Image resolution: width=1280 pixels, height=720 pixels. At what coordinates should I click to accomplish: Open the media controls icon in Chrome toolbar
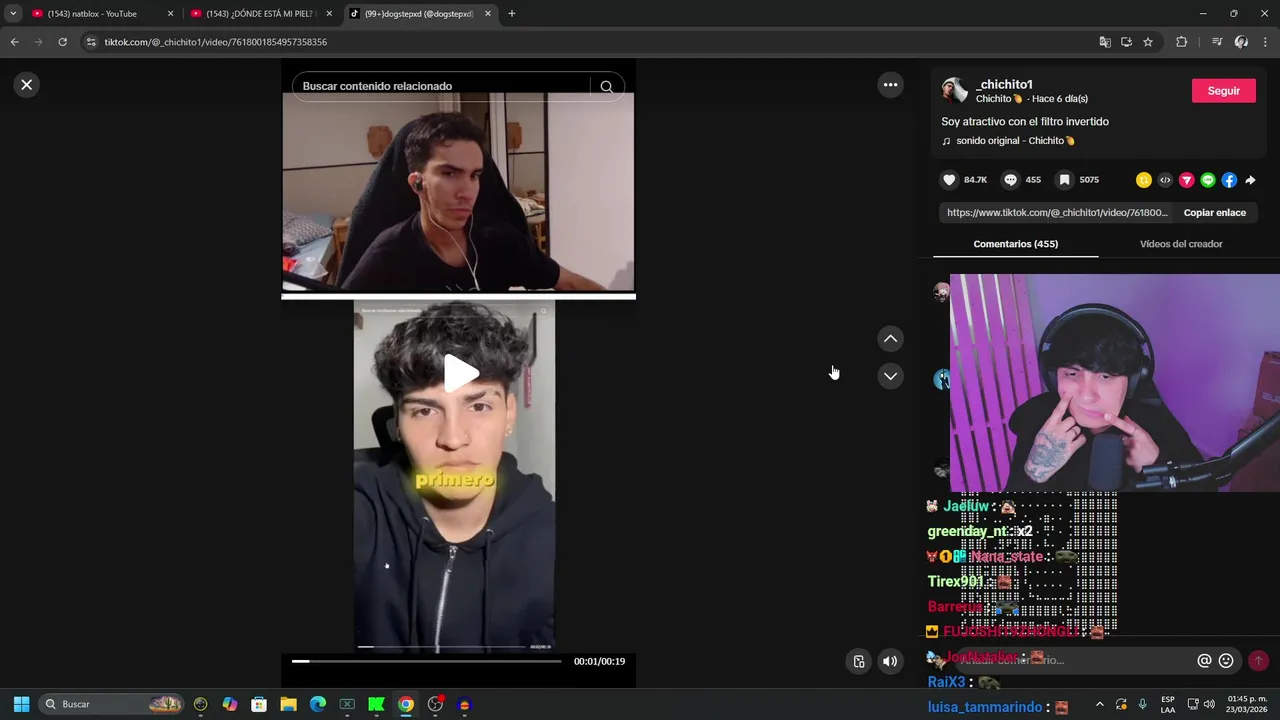1216,42
